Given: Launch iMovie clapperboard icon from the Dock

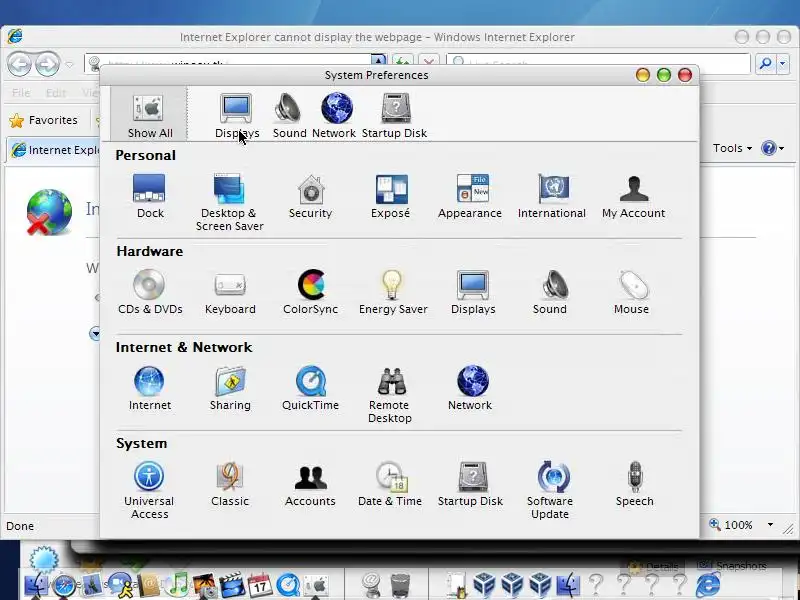Looking at the screenshot, I should [x=232, y=585].
